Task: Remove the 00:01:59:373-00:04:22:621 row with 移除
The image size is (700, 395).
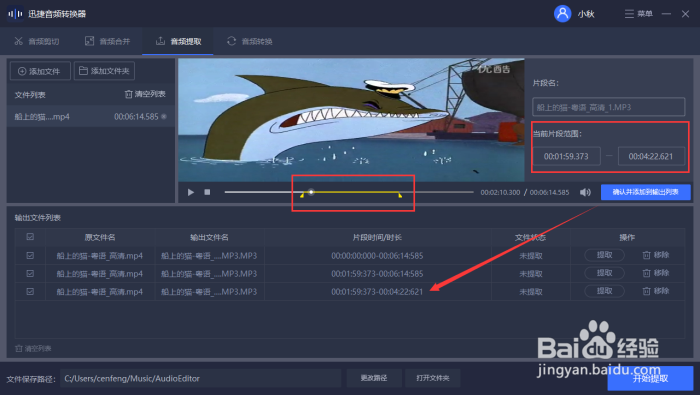Action: click(656, 291)
